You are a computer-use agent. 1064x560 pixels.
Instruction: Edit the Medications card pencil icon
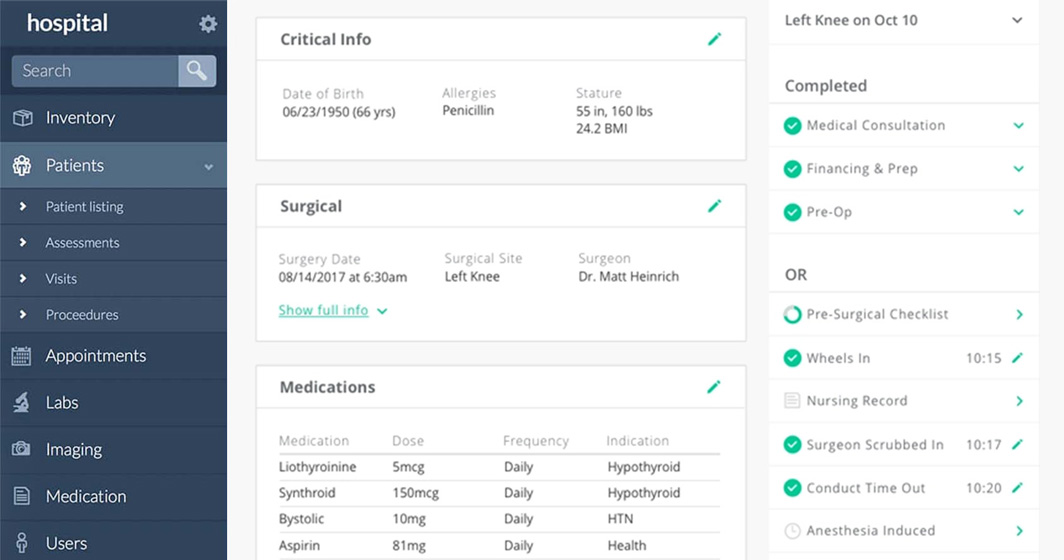[713, 387]
